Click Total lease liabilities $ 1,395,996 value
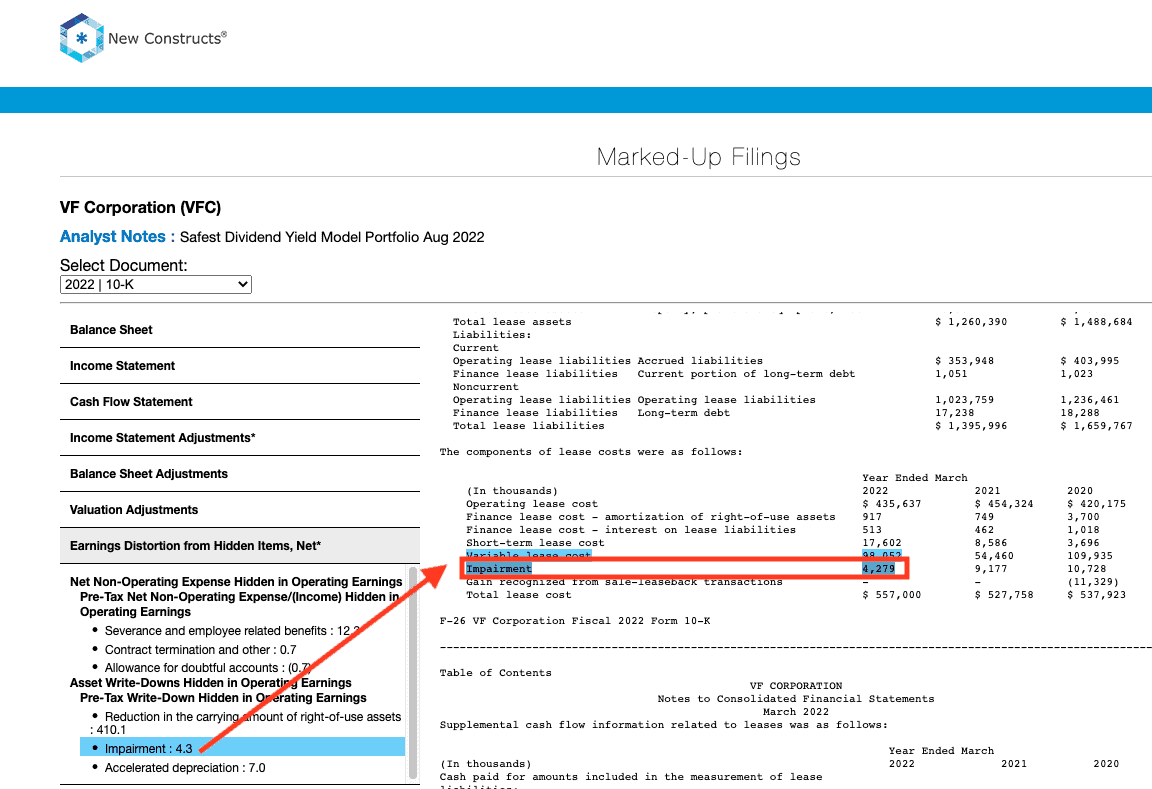Image resolution: width=1152 pixels, height=789 pixels. point(971,426)
